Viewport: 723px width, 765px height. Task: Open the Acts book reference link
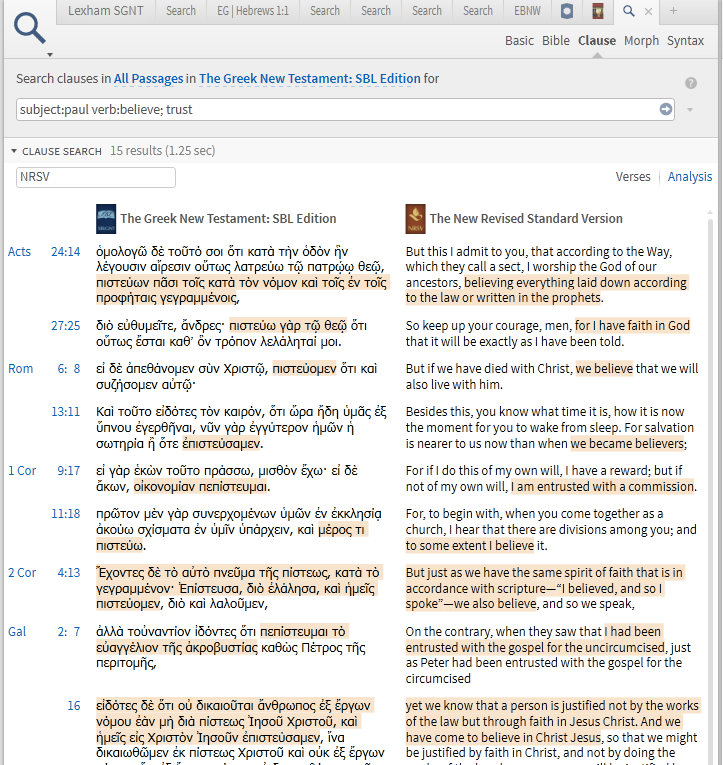(x=20, y=252)
